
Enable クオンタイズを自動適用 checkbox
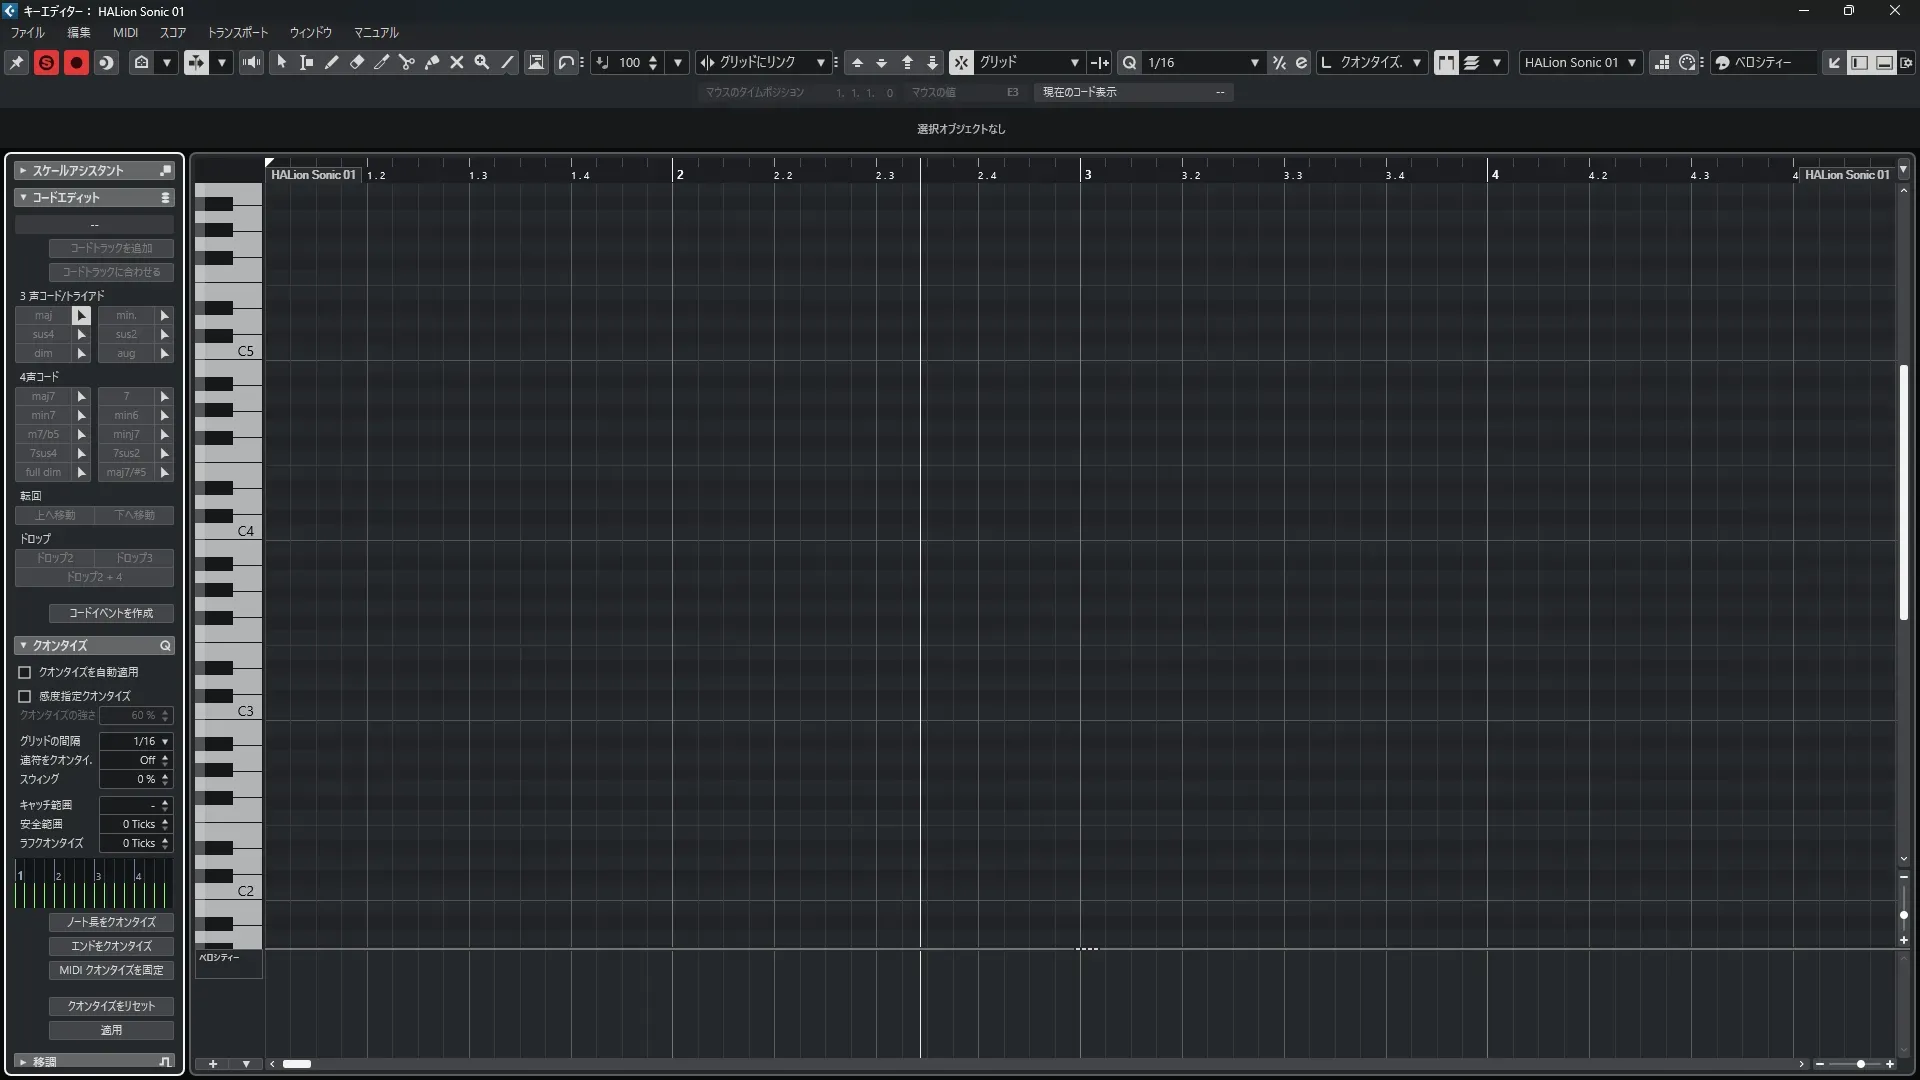(x=25, y=672)
